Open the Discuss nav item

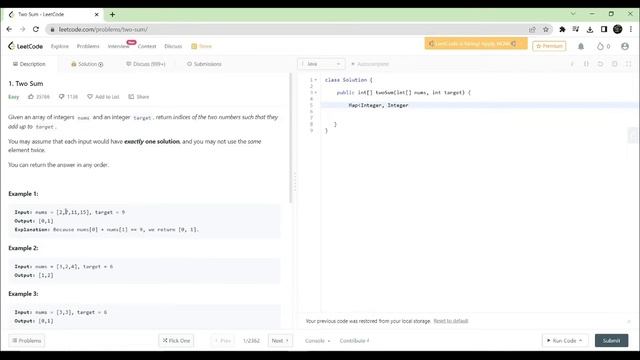pos(173,47)
